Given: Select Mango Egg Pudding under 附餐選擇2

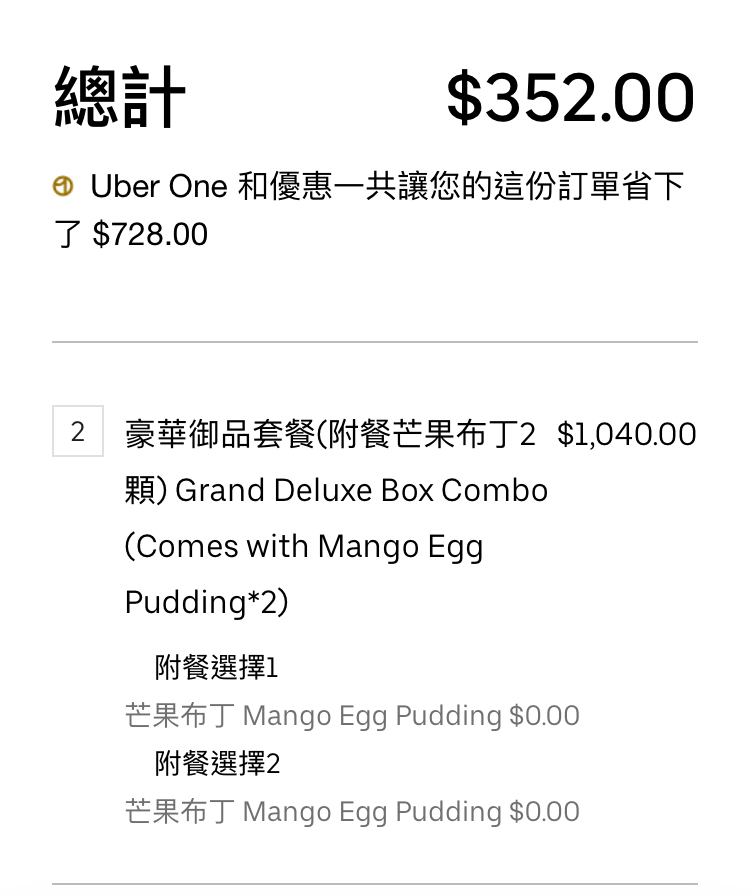Looking at the screenshot, I should [x=372, y=812].
